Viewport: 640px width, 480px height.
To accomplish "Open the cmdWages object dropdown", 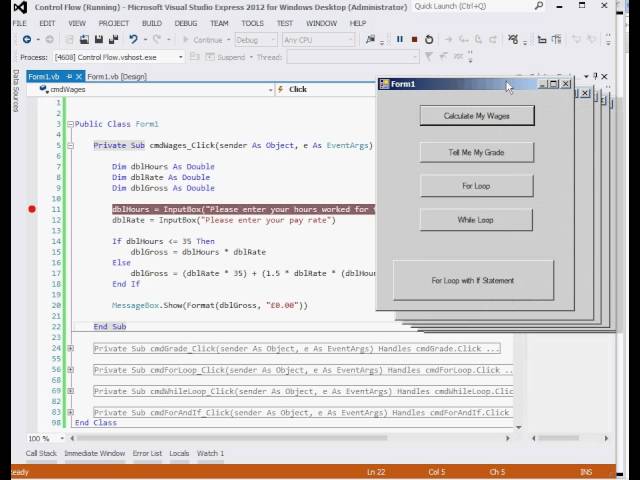I will (270, 89).
